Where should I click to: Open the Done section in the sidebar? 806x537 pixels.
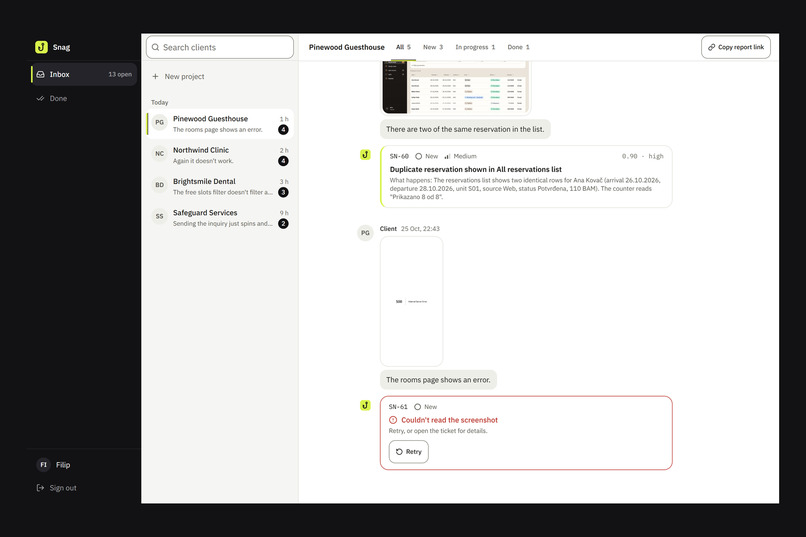tap(84, 99)
